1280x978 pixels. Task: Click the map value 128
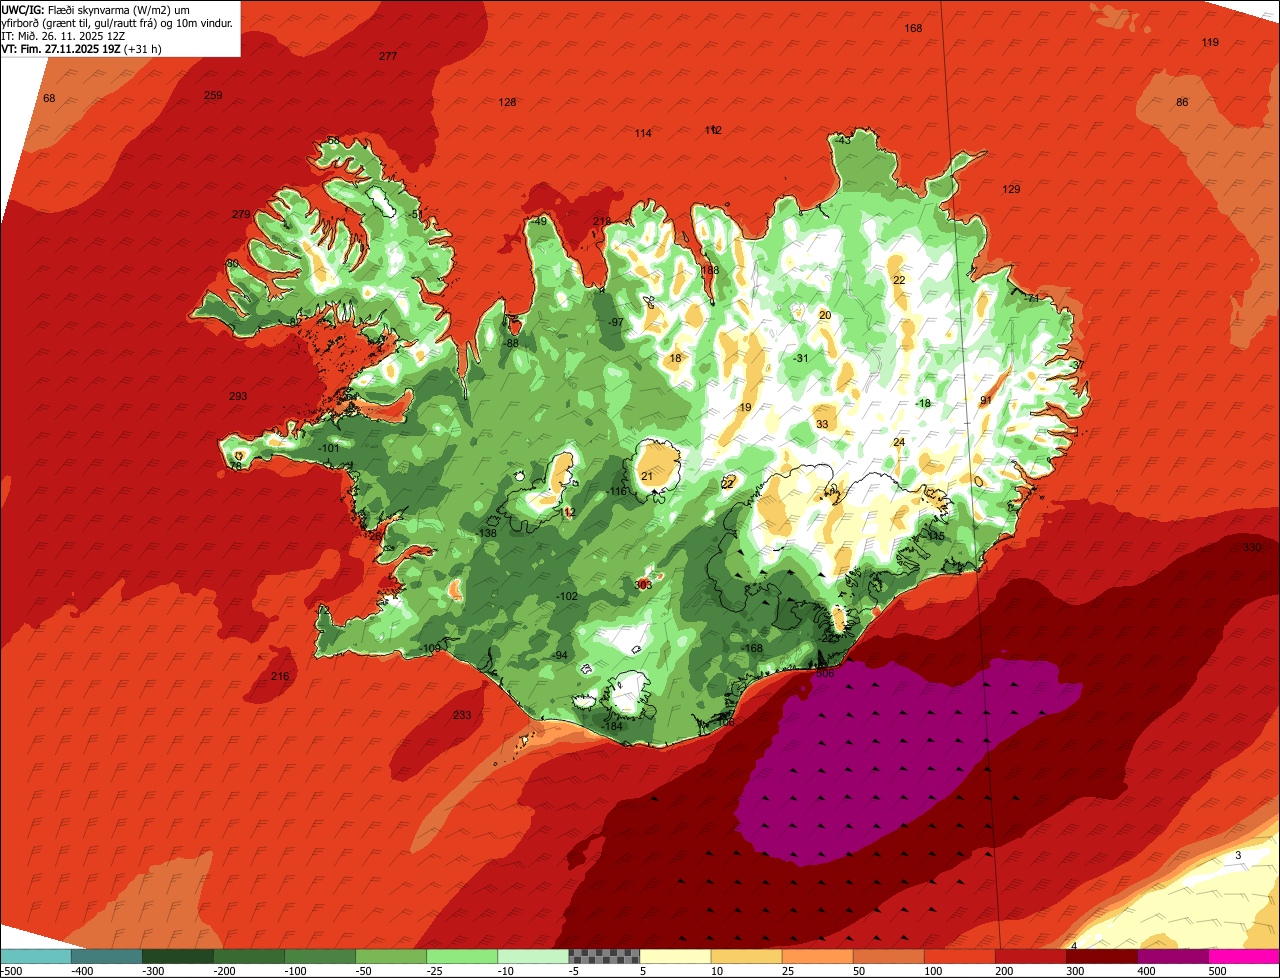pyautogui.click(x=507, y=102)
